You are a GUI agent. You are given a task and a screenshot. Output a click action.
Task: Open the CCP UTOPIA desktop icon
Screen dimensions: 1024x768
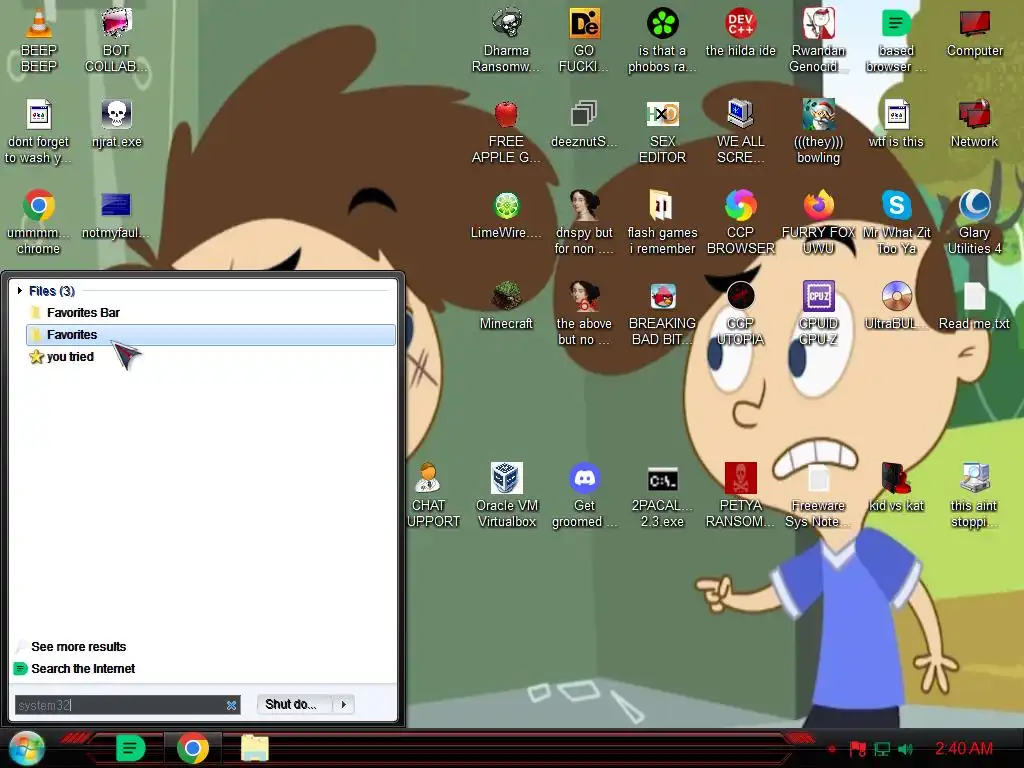(741, 296)
